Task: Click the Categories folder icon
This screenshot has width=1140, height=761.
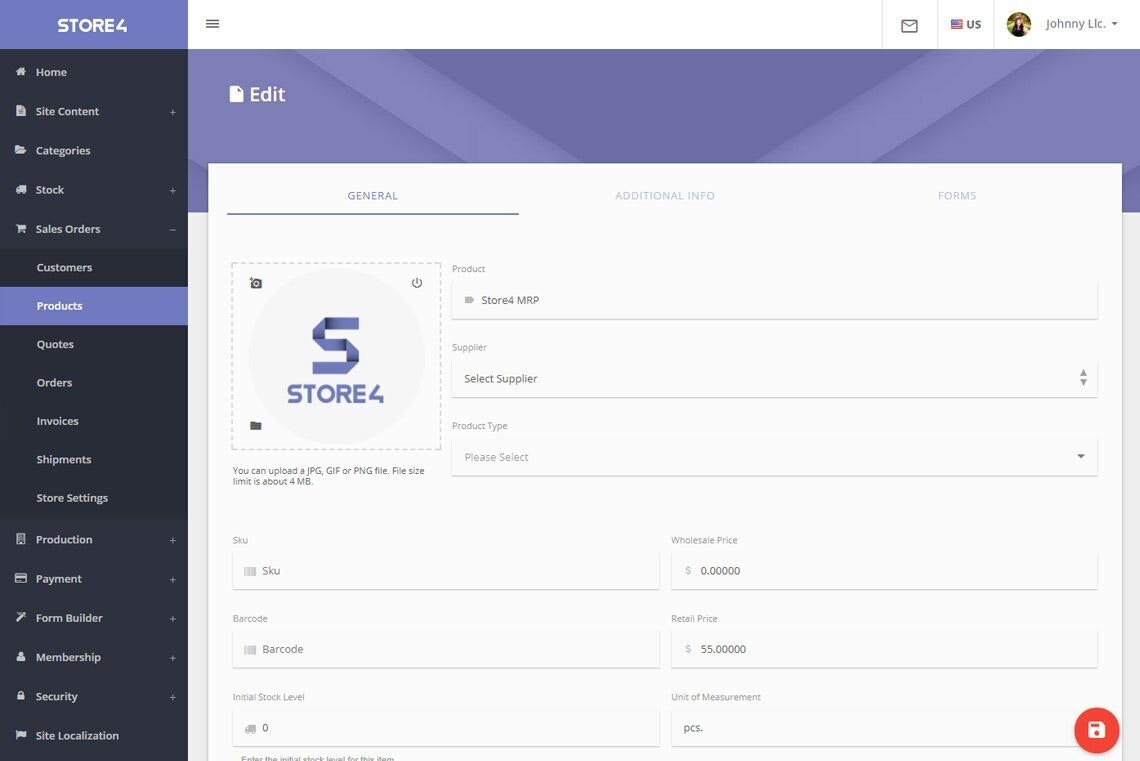Action: tap(20, 150)
